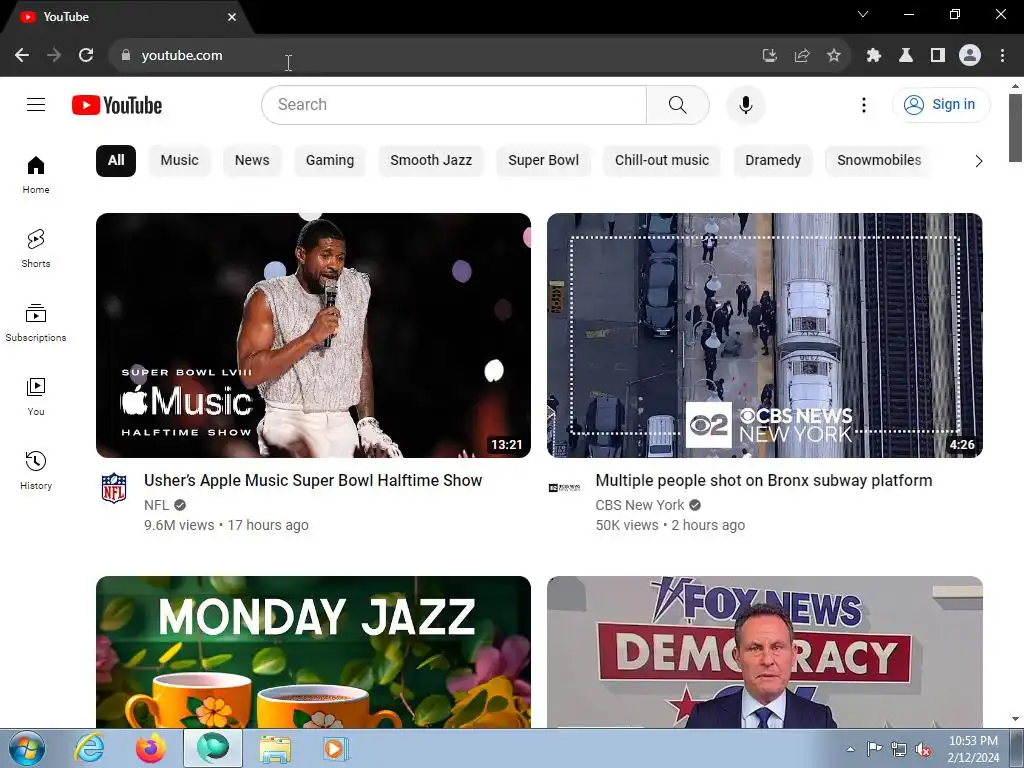The height and width of the screenshot is (768, 1024).
Task: Open the Monday Jazz video thumbnail
Action: point(313,652)
